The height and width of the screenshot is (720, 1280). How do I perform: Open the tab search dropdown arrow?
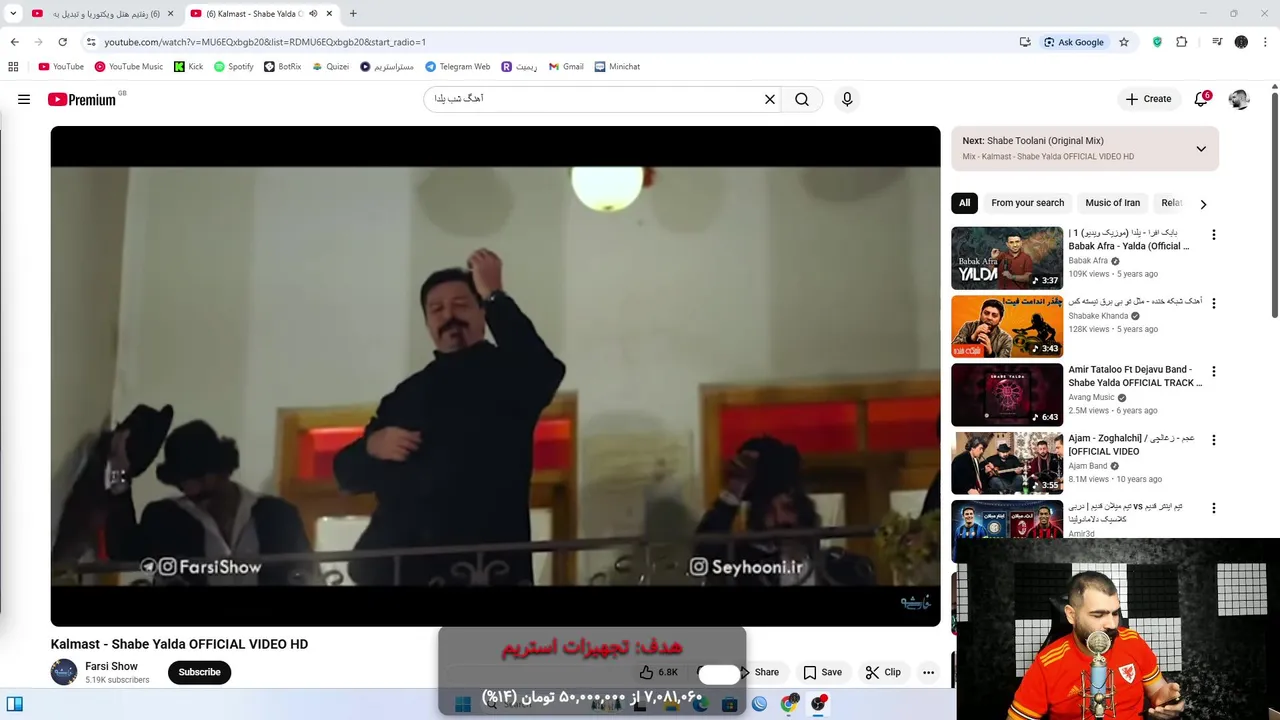pos(13,14)
